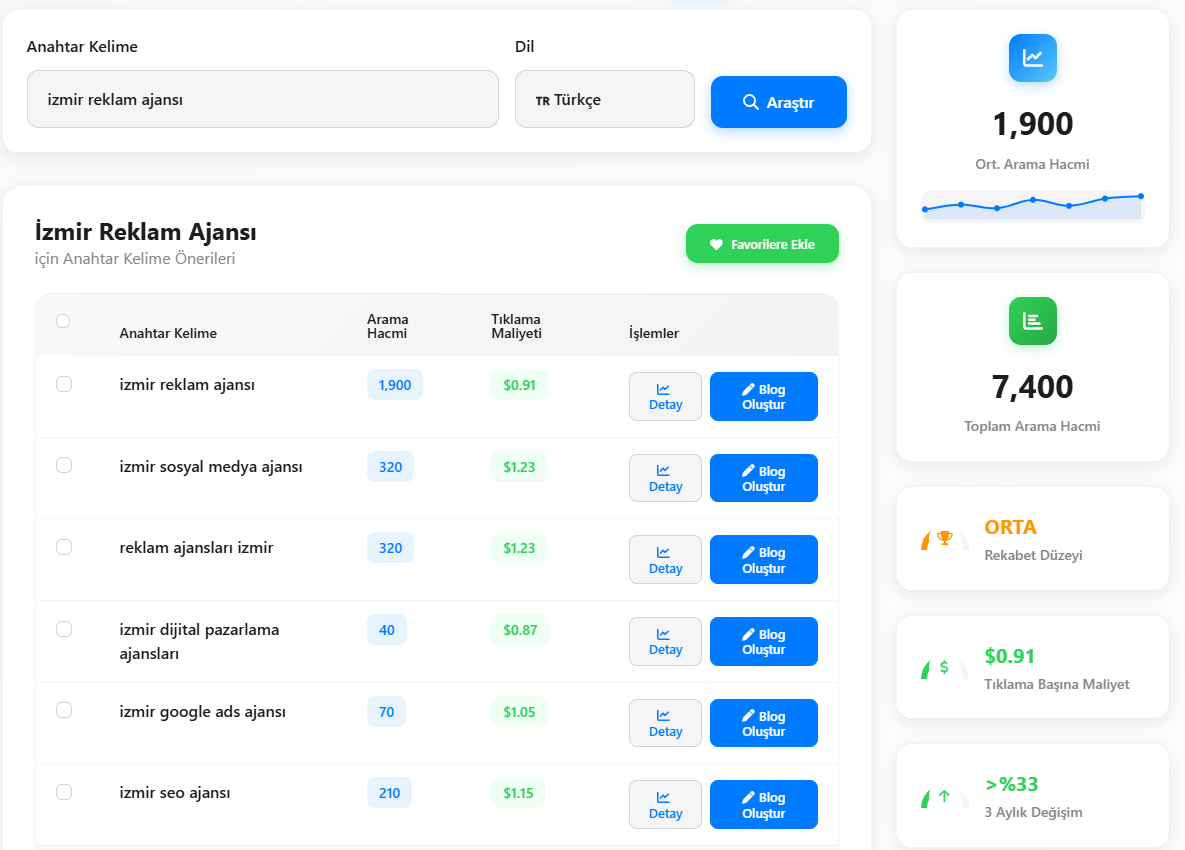
Task: Click the Rekabet Düzeyi label
Action: [1033, 555]
